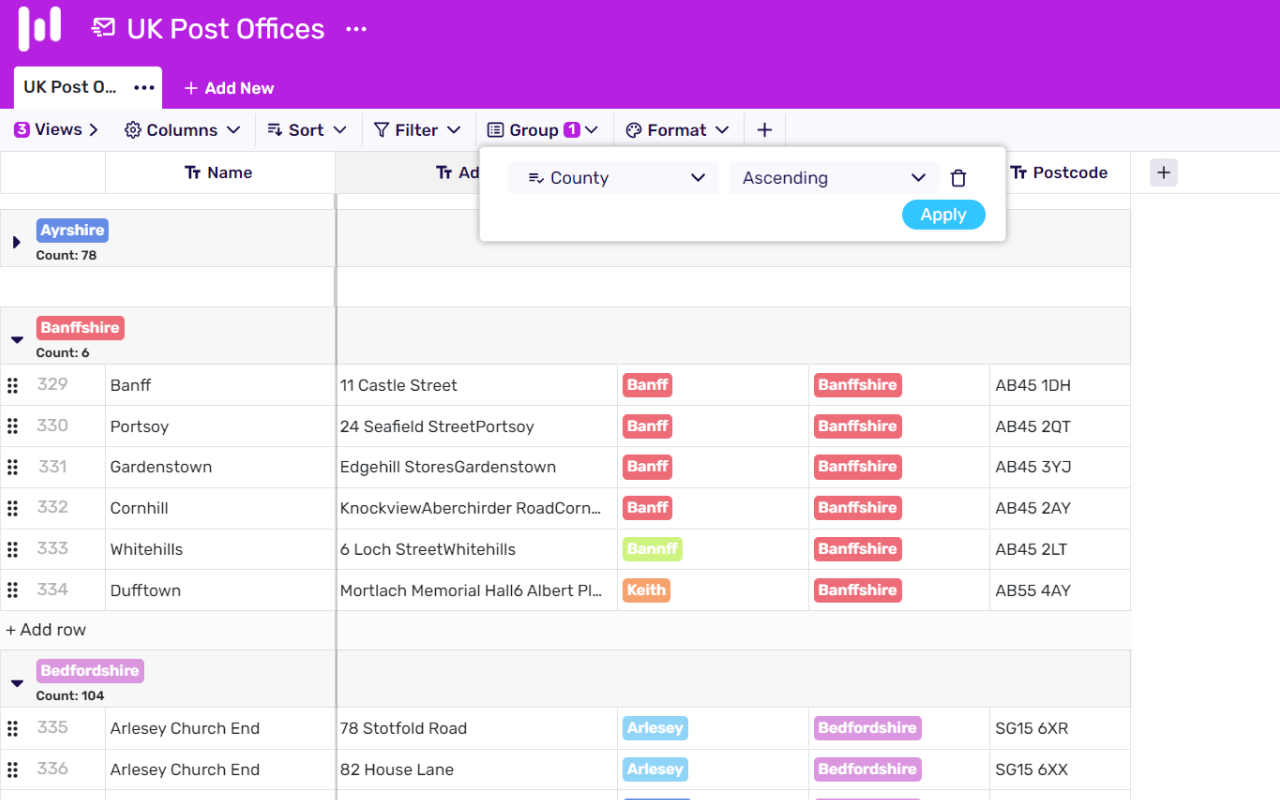Switch to the UK Post O... tab
The width and height of the screenshot is (1280, 800).
tap(70, 87)
